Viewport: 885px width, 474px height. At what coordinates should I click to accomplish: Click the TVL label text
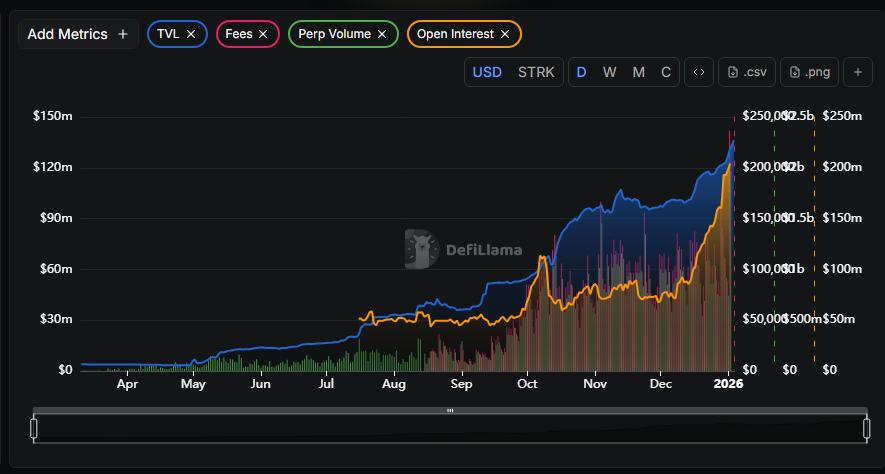168,34
